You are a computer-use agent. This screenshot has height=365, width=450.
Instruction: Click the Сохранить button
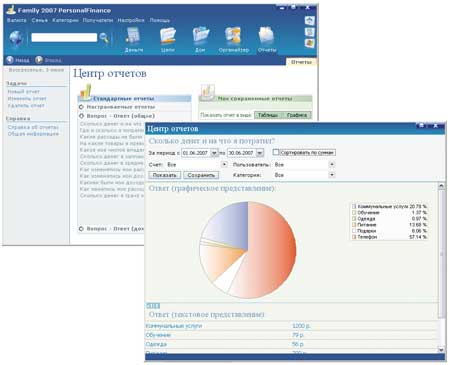[201, 175]
